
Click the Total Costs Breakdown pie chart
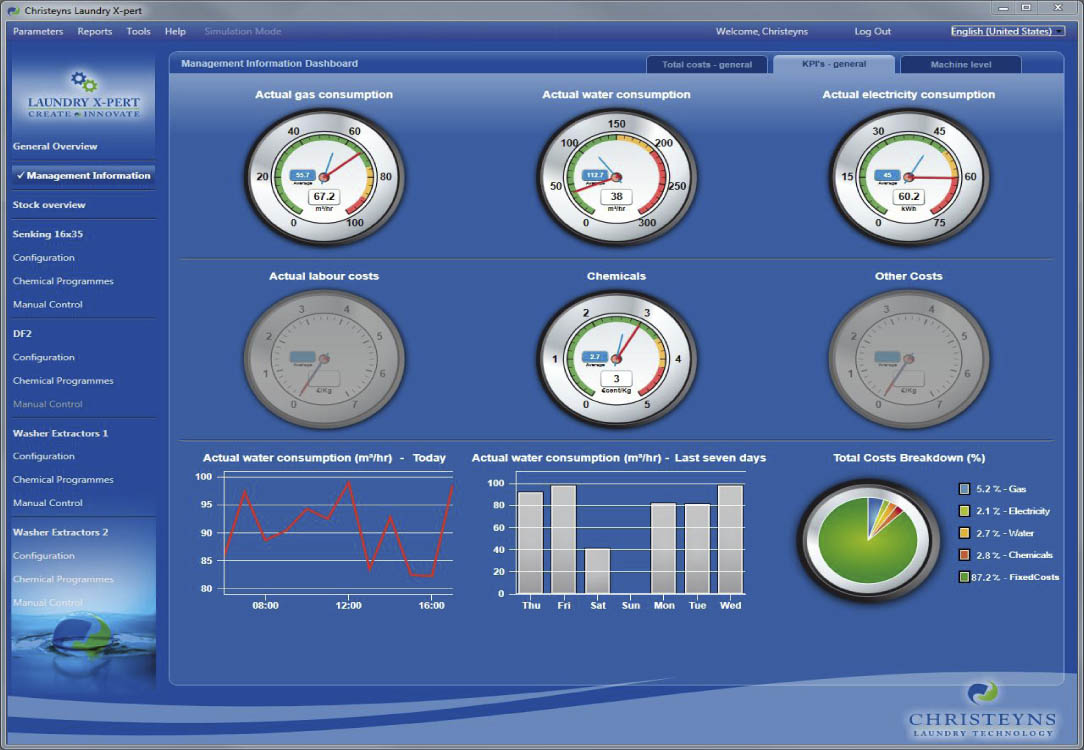pos(868,540)
